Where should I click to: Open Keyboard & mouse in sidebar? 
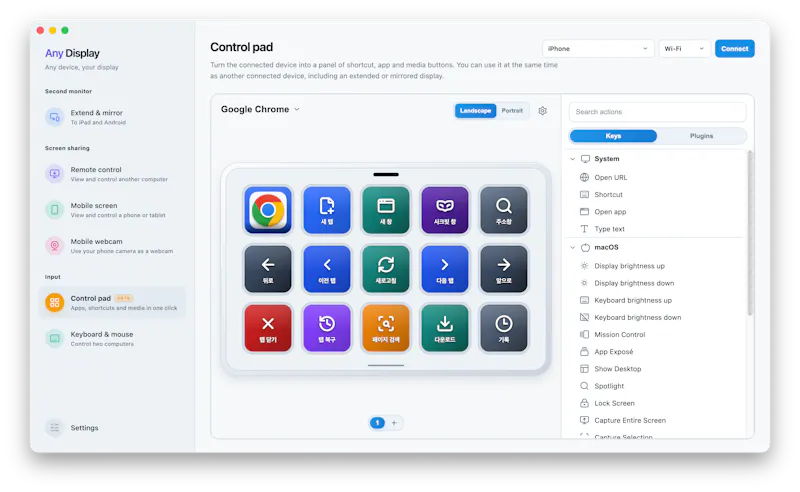(112, 339)
